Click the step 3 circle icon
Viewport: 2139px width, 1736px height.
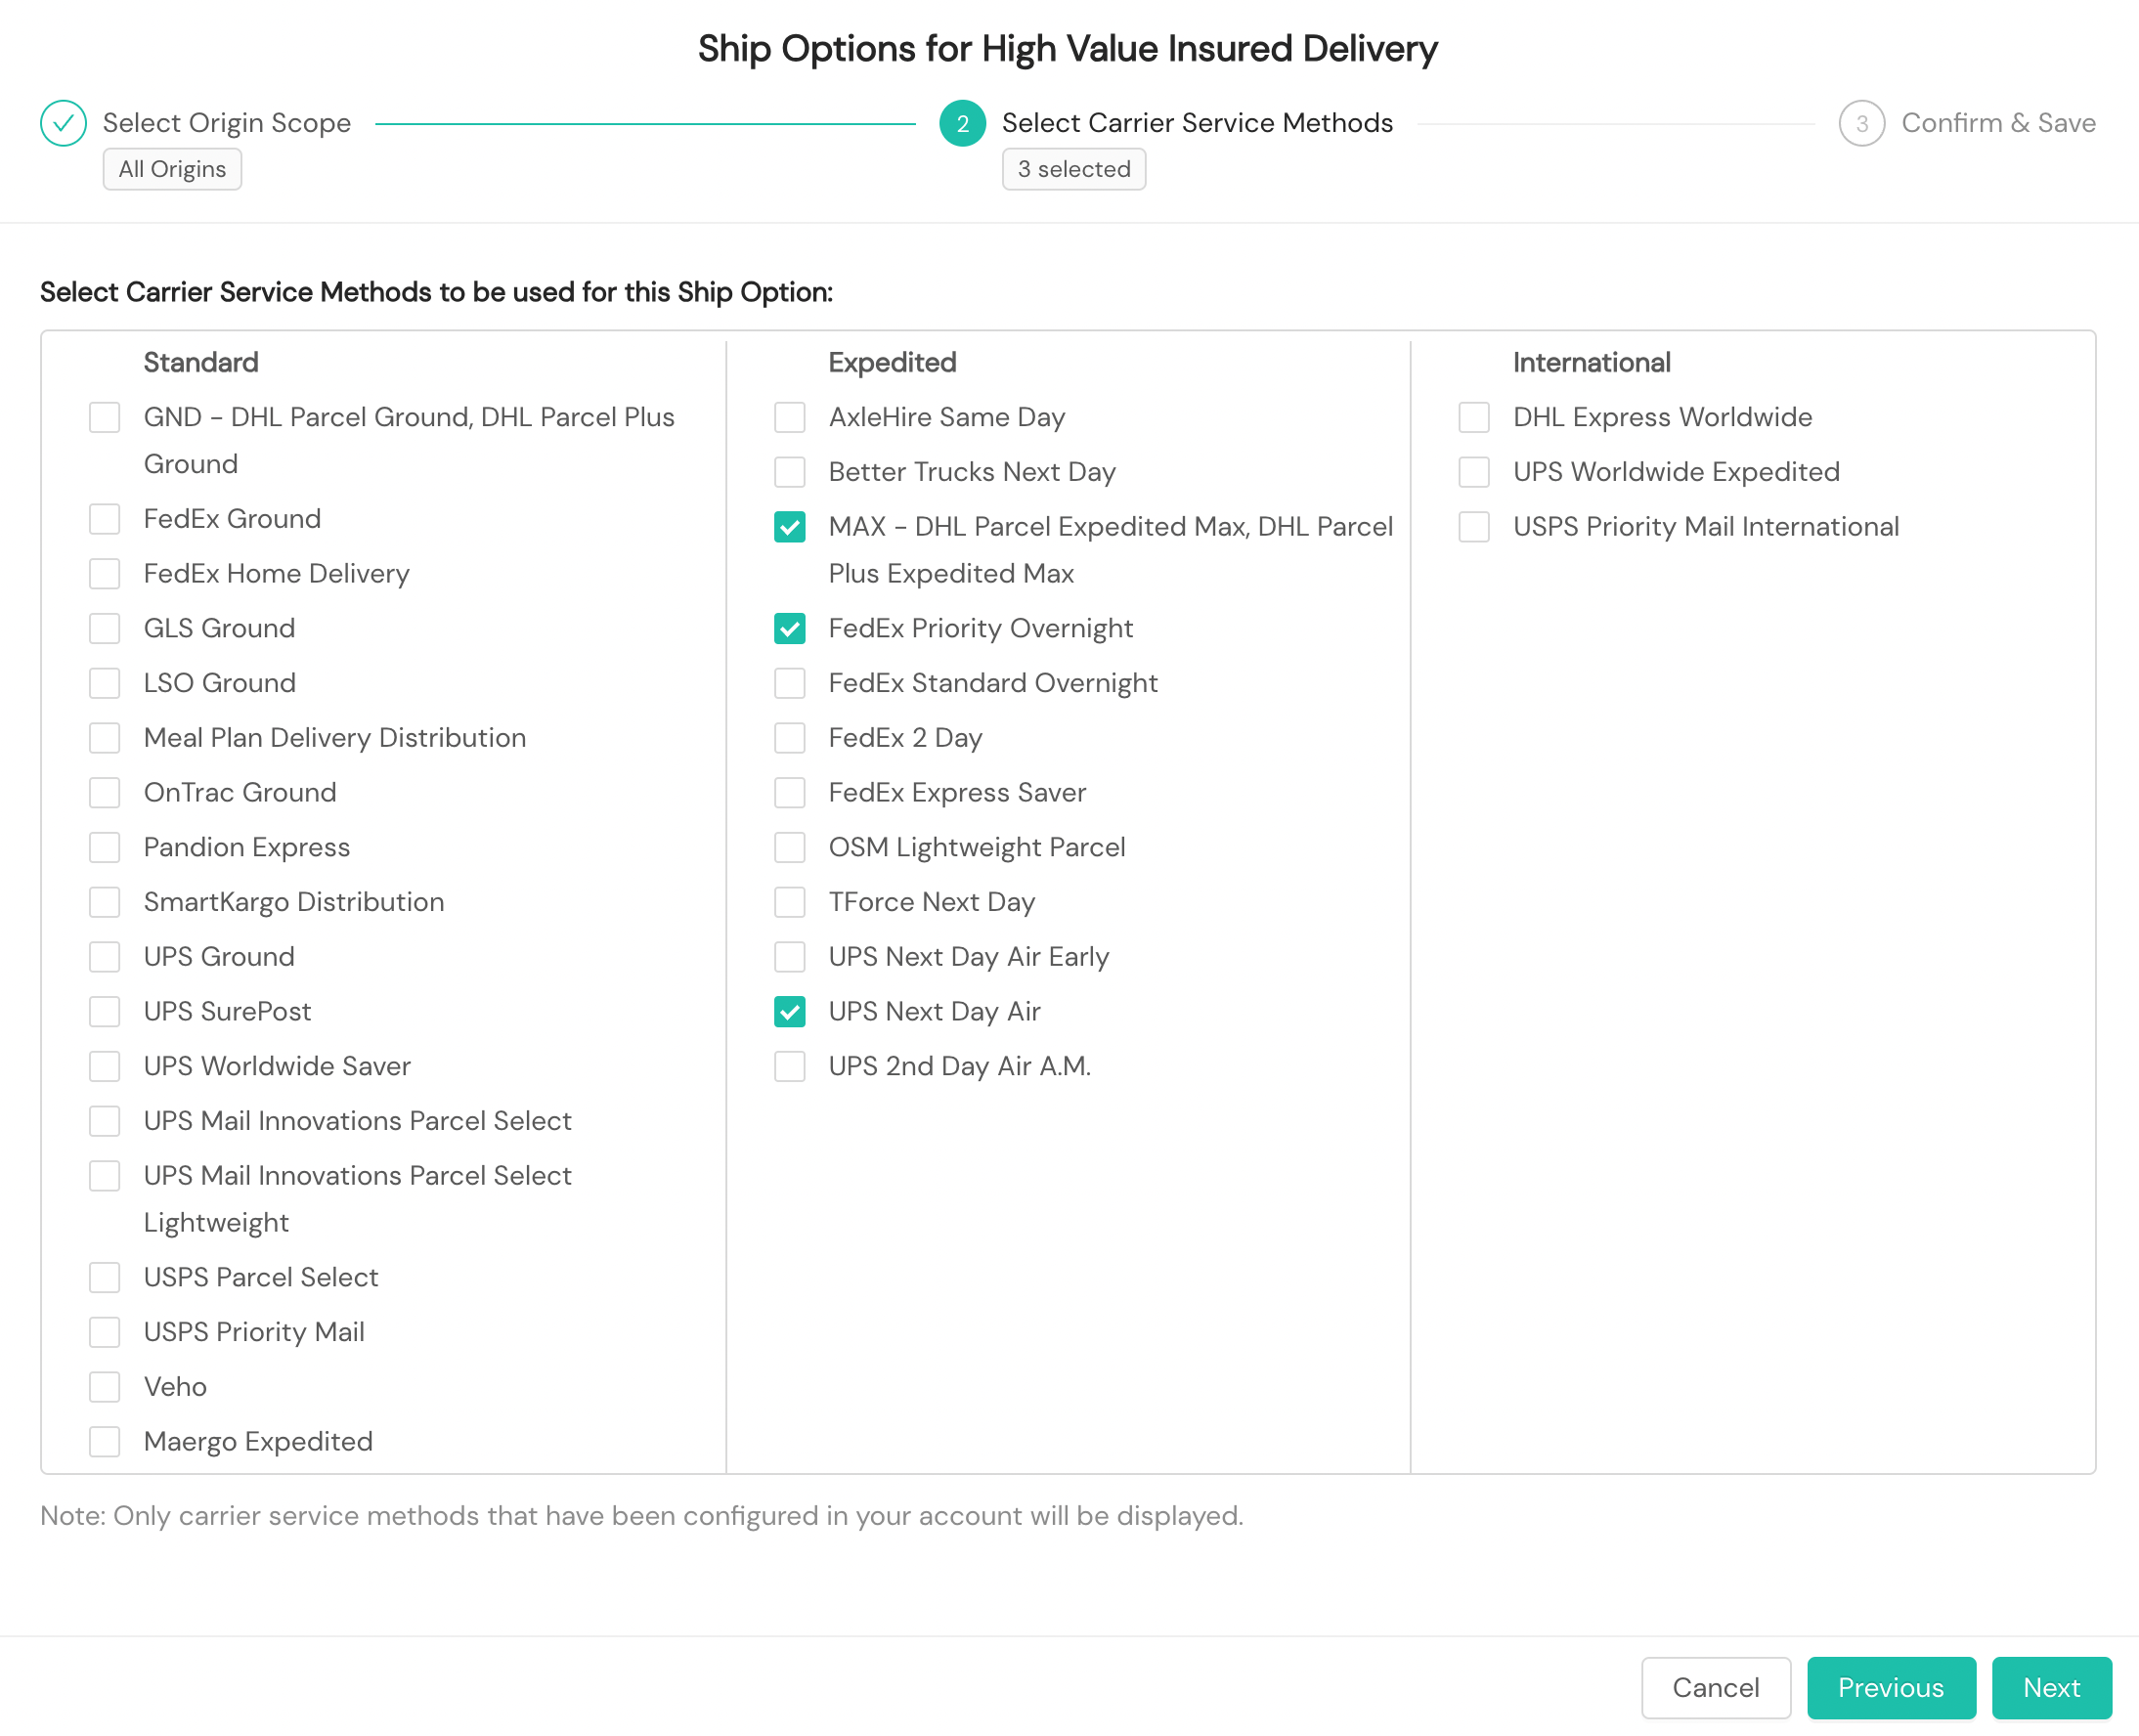pyautogui.click(x=1861, y=123)
